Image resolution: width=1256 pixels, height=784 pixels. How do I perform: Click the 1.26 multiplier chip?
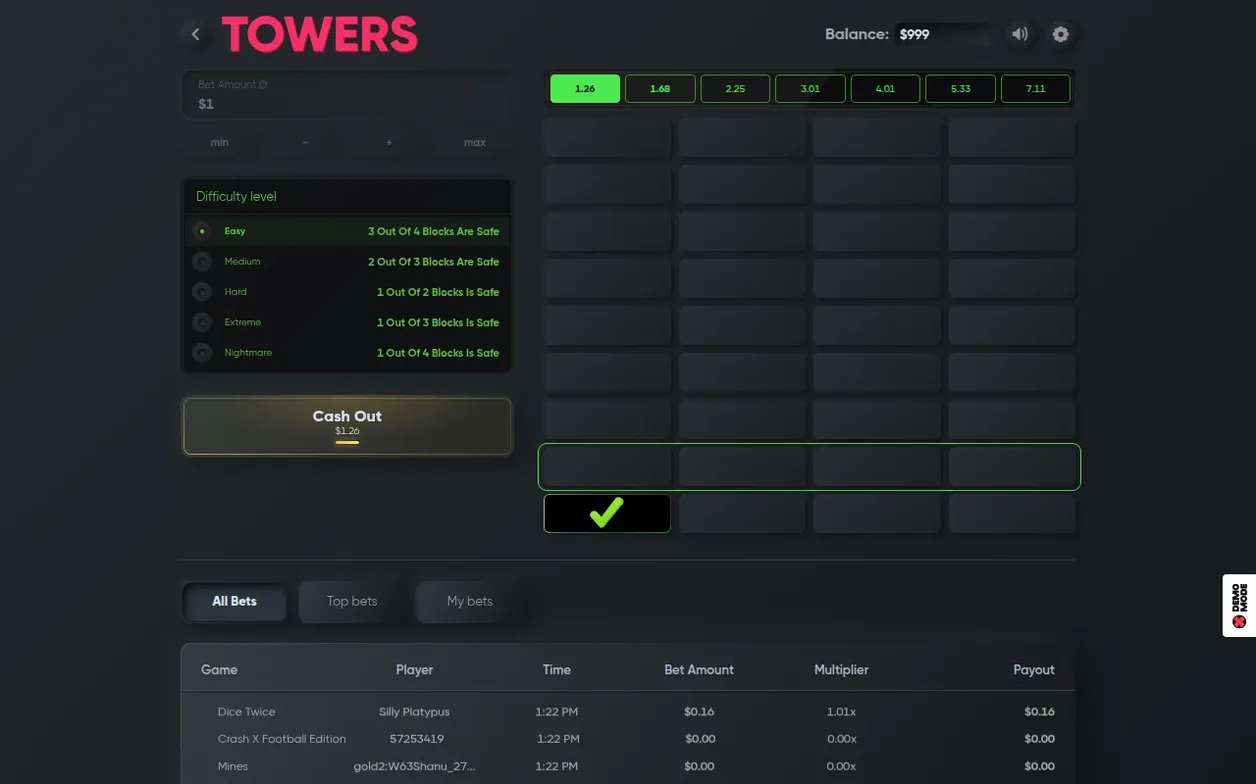[585, 89]
